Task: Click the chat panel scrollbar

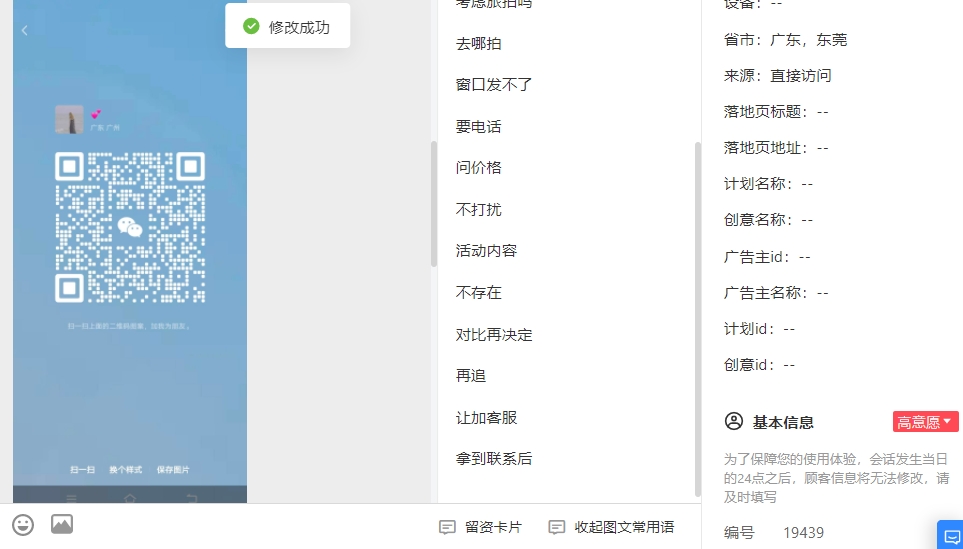Action: point(434,204)
